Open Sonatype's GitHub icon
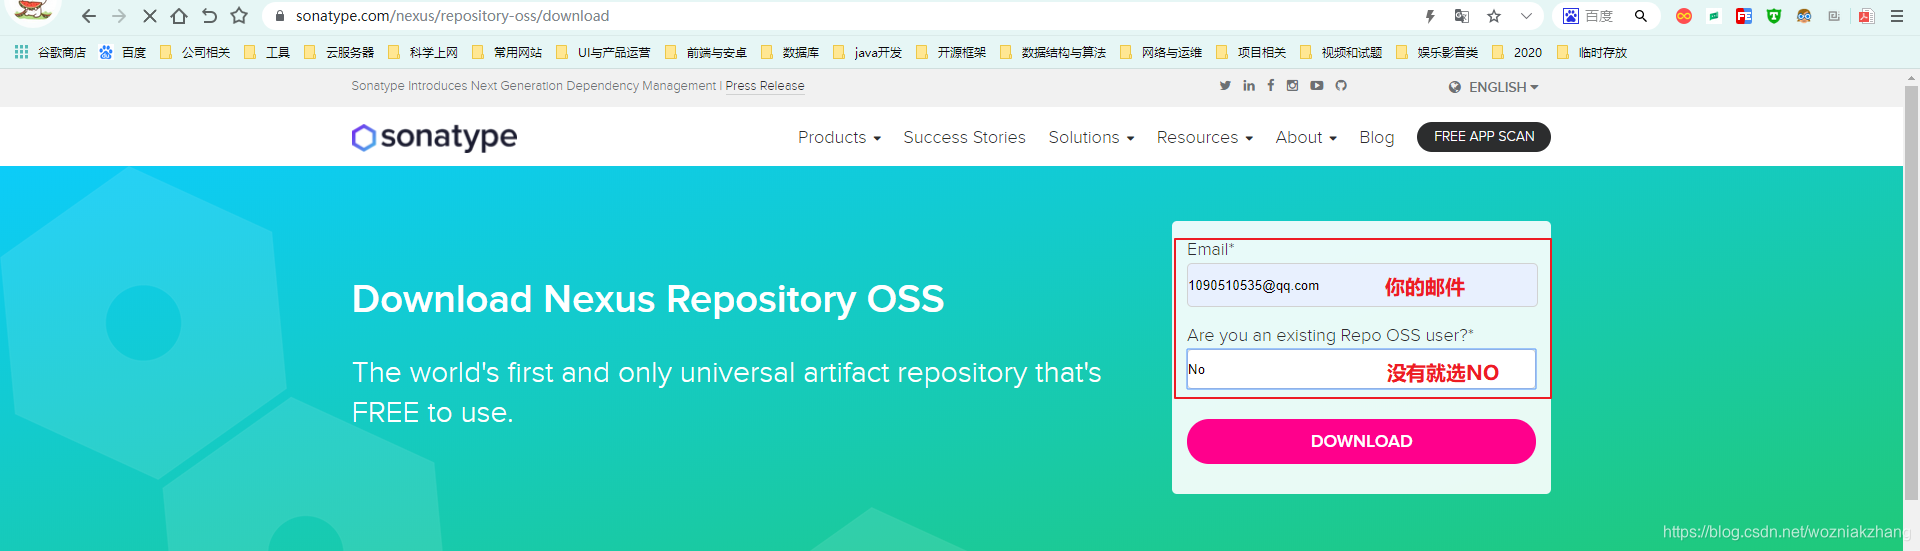The height and width of the screenshot is (551, 1920). [1341, 86]
